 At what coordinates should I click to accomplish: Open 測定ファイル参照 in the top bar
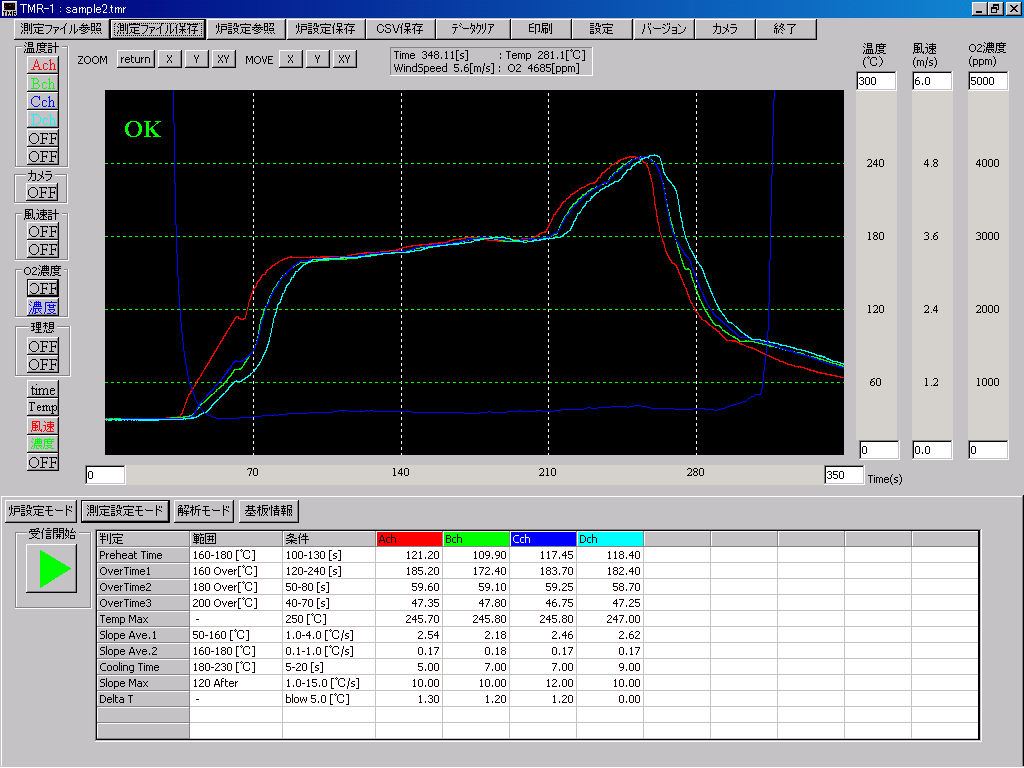61,29
